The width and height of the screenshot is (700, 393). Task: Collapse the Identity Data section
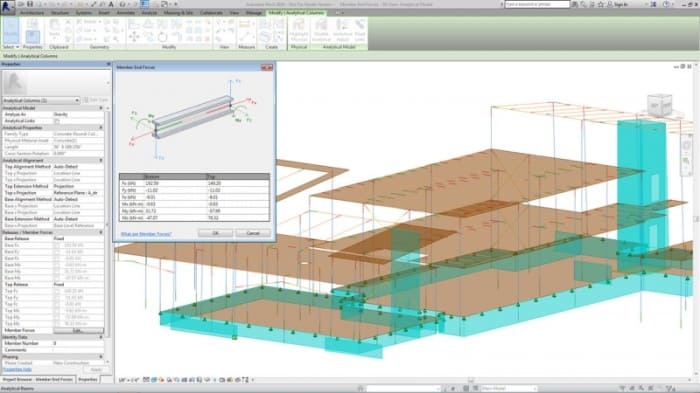(x=101, y=337)
